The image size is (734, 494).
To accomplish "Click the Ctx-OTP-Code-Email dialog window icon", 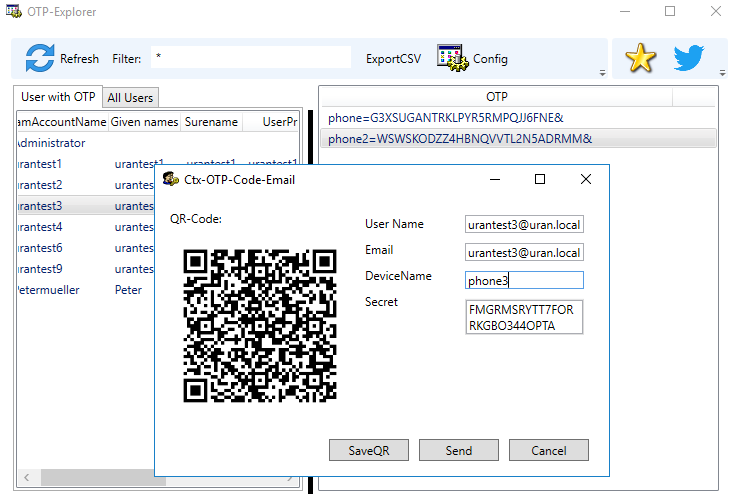I will [x=171, y=179].
